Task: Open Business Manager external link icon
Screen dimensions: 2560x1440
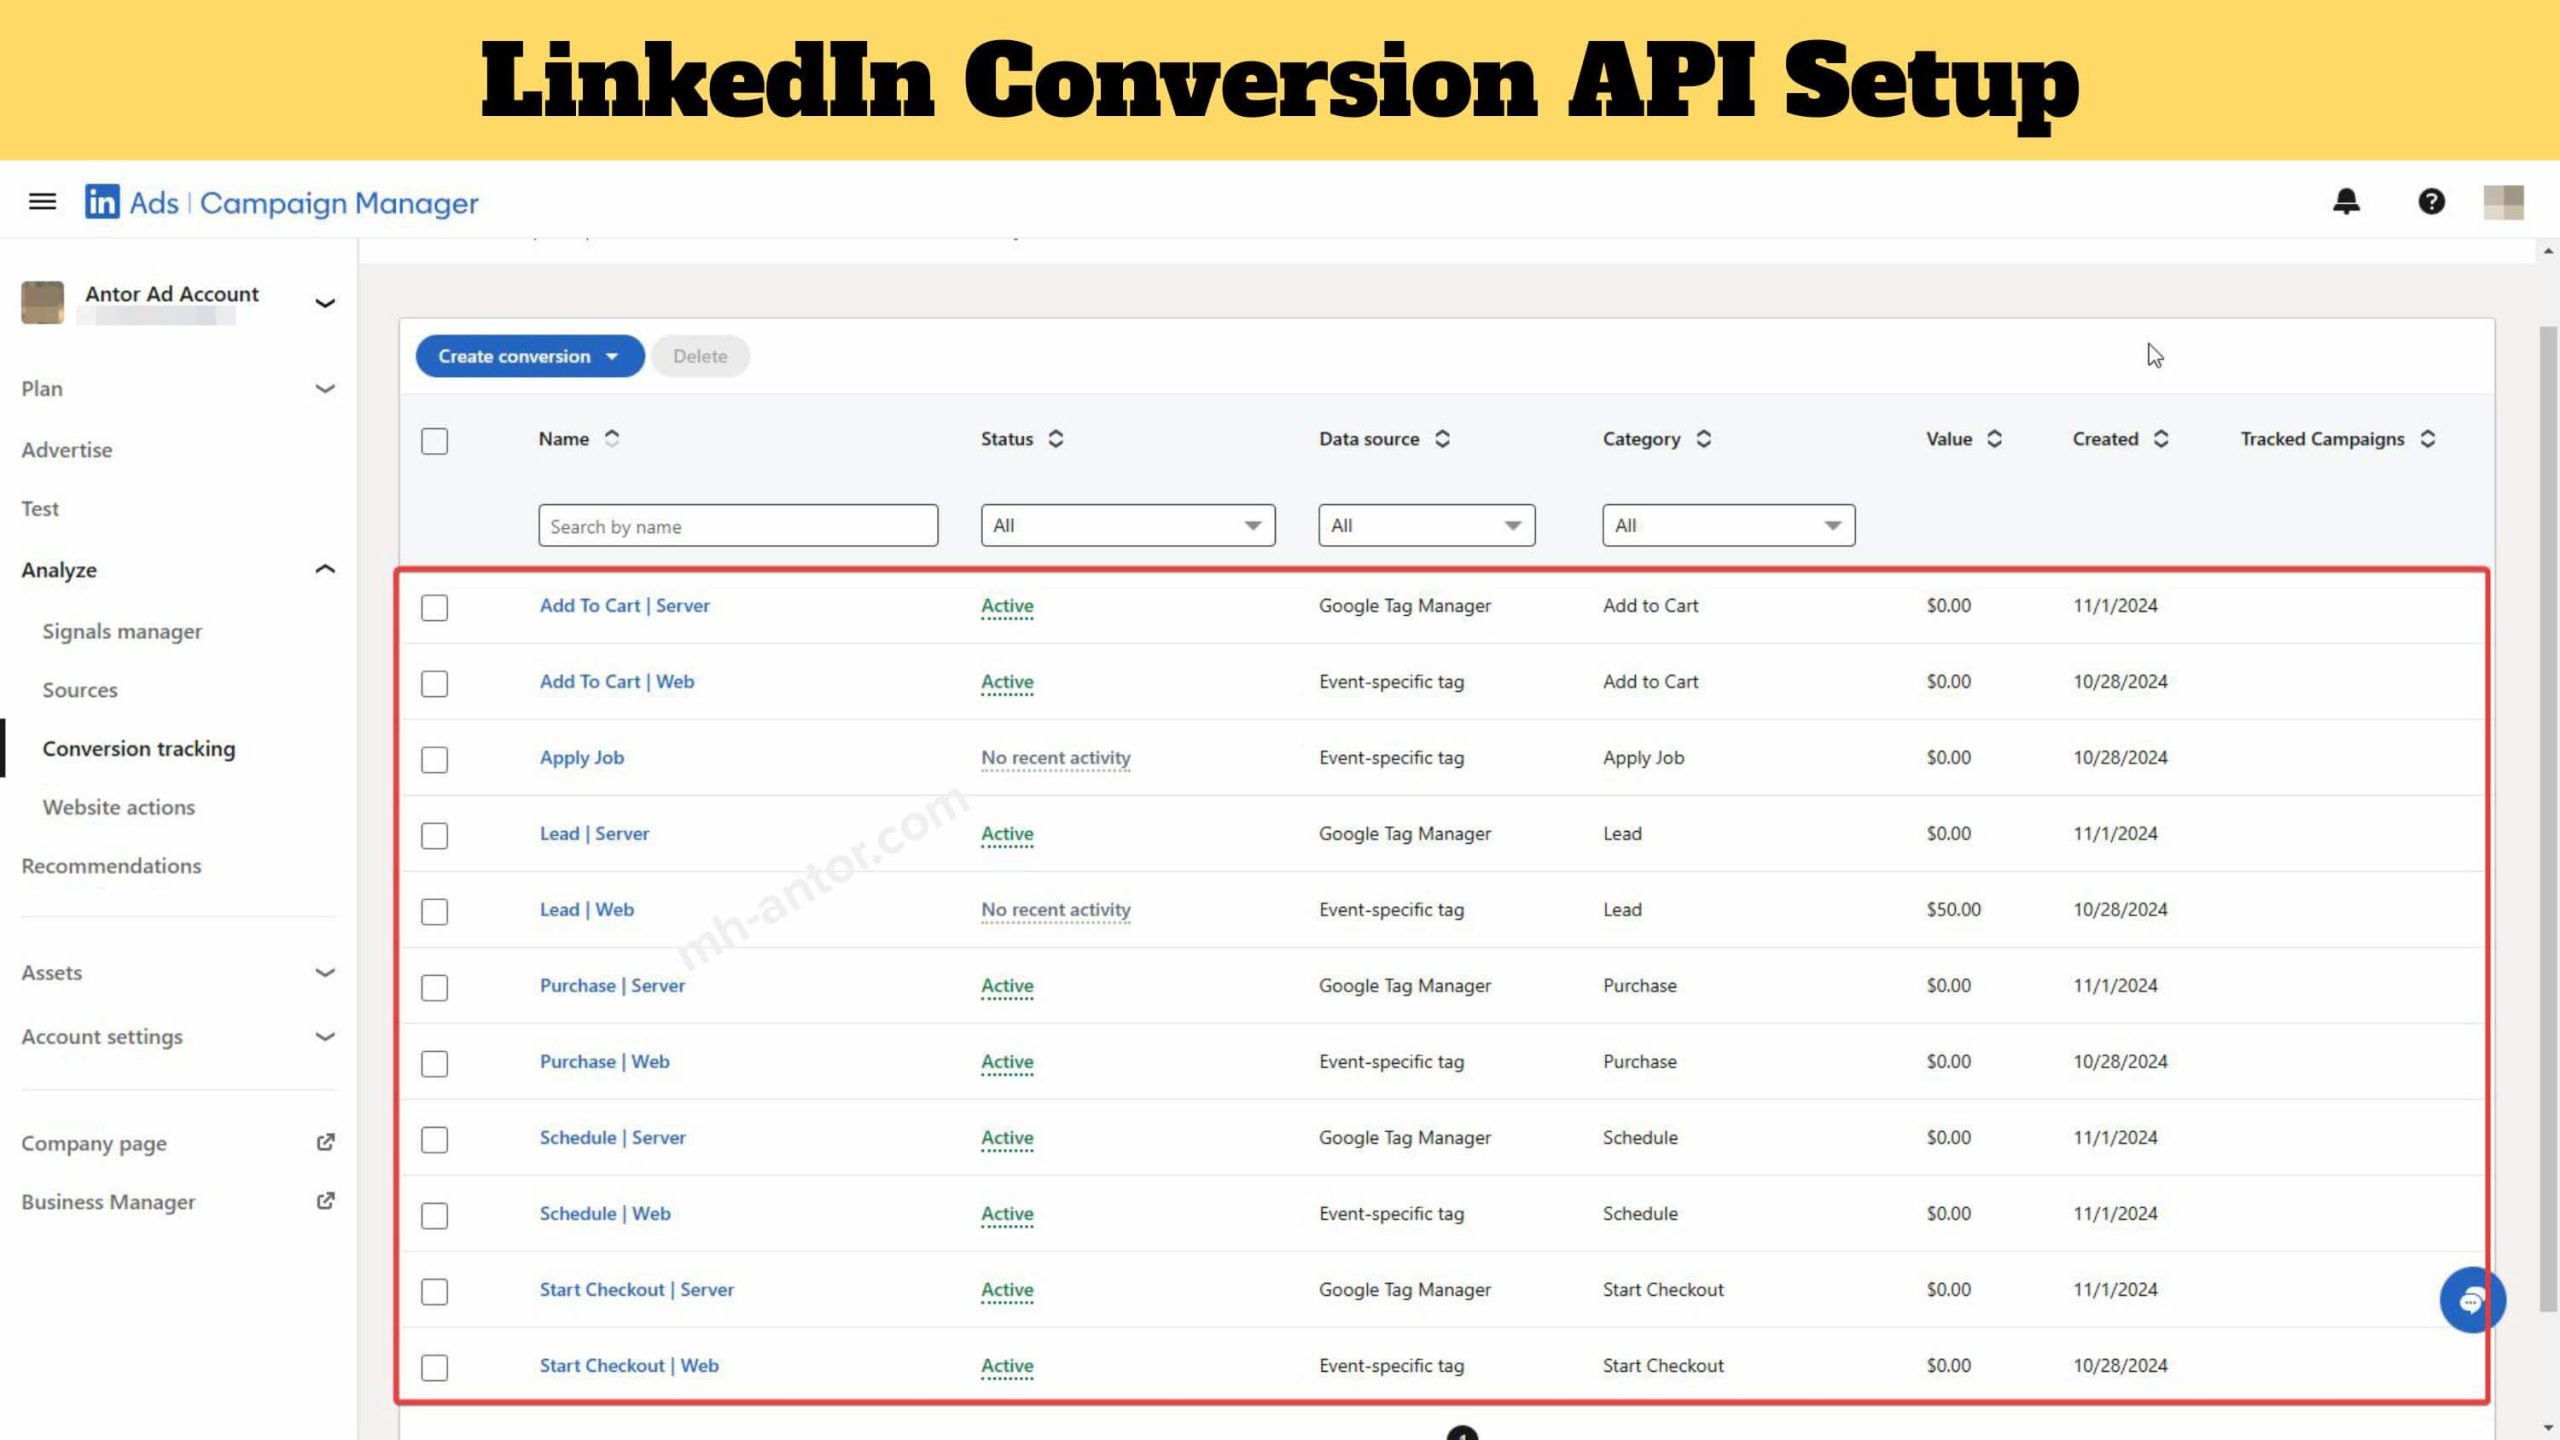Action: 325,1201
